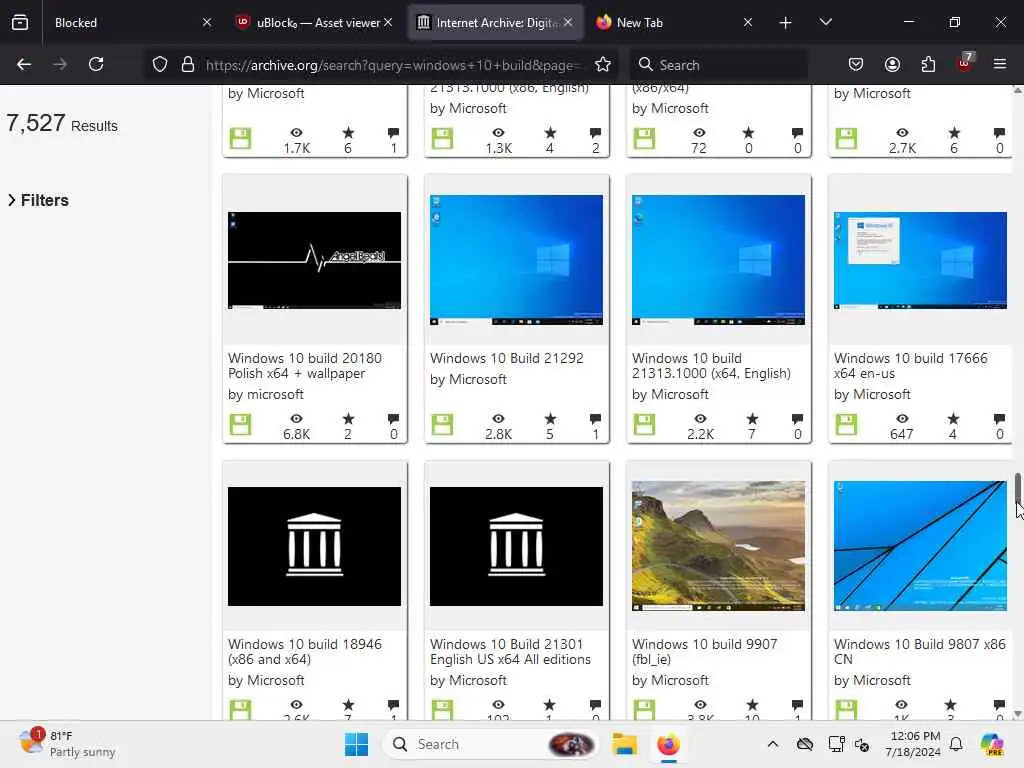Open Windows 10 build 18946 title link
The height and width of the screenshot is (768, 1024).
point(305,652)
